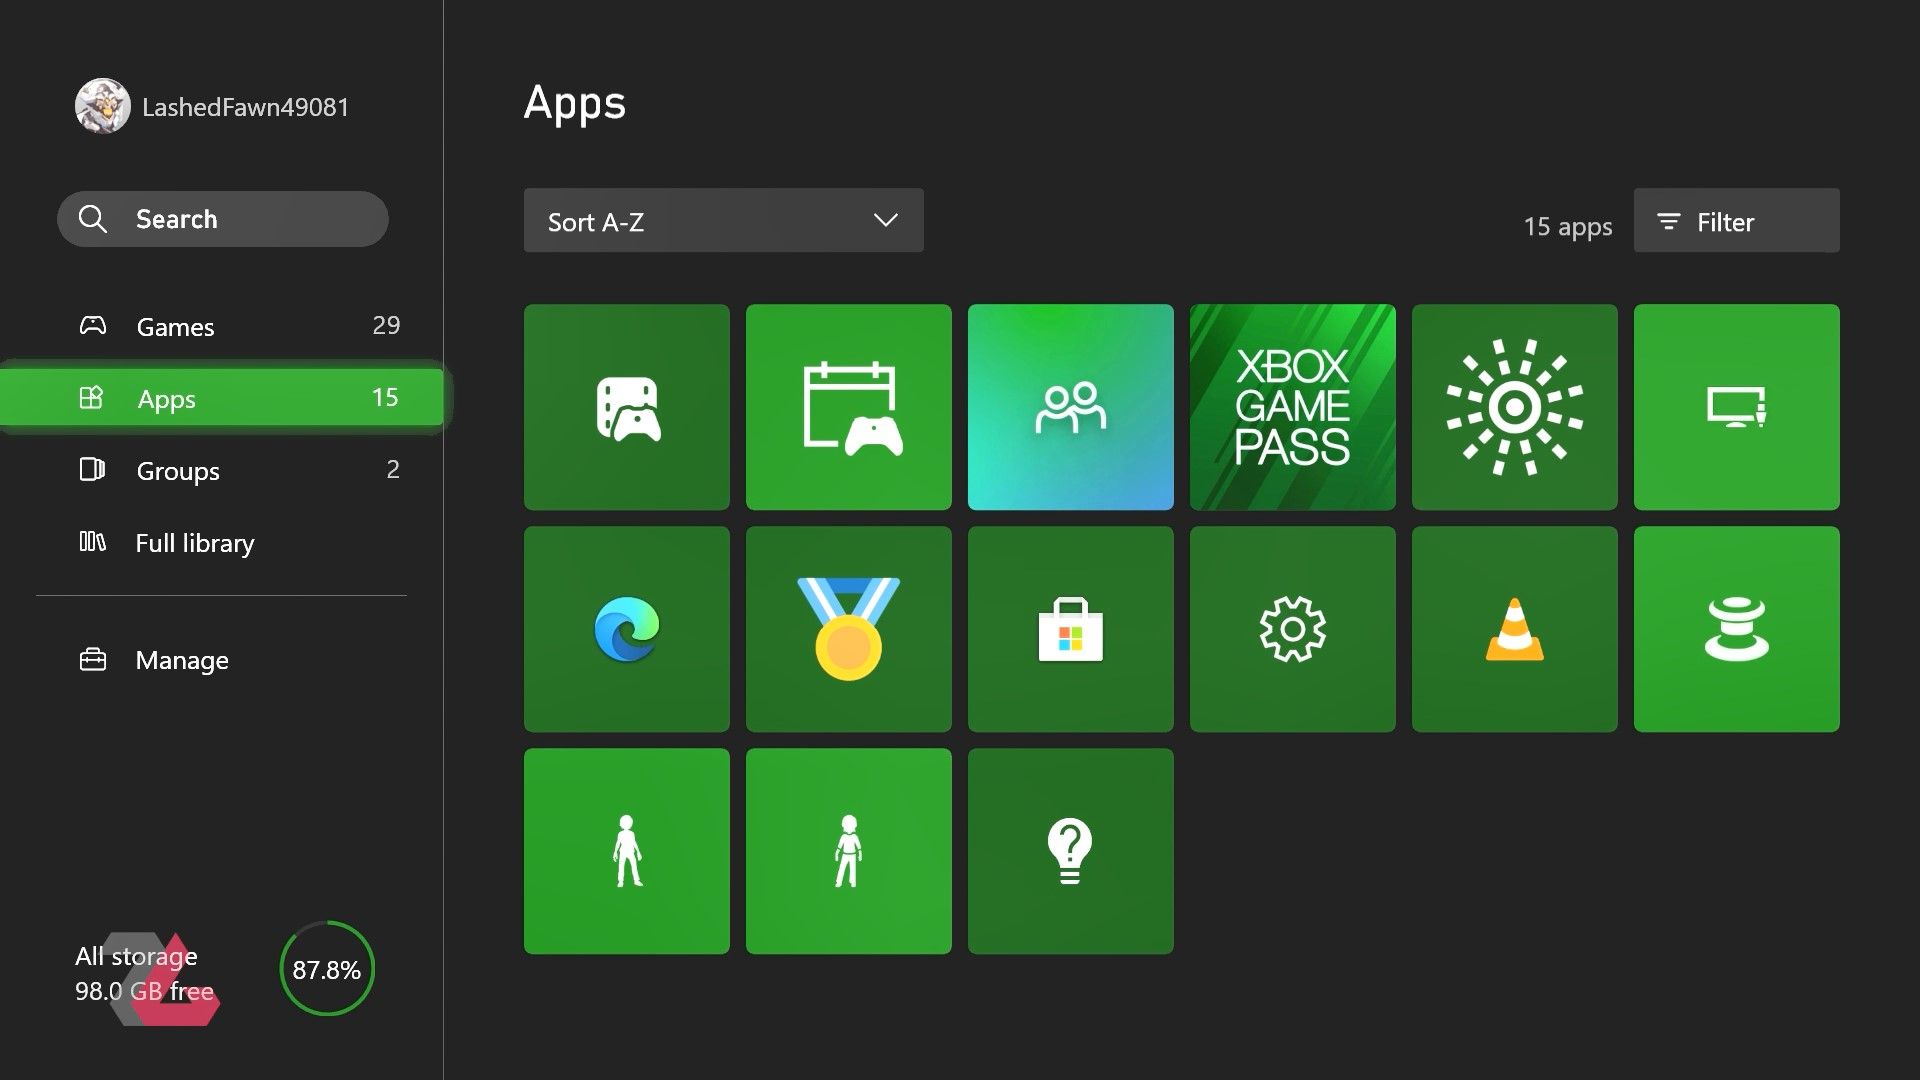
Task: Open the second avatar figure tile
Action: (849, 851)
